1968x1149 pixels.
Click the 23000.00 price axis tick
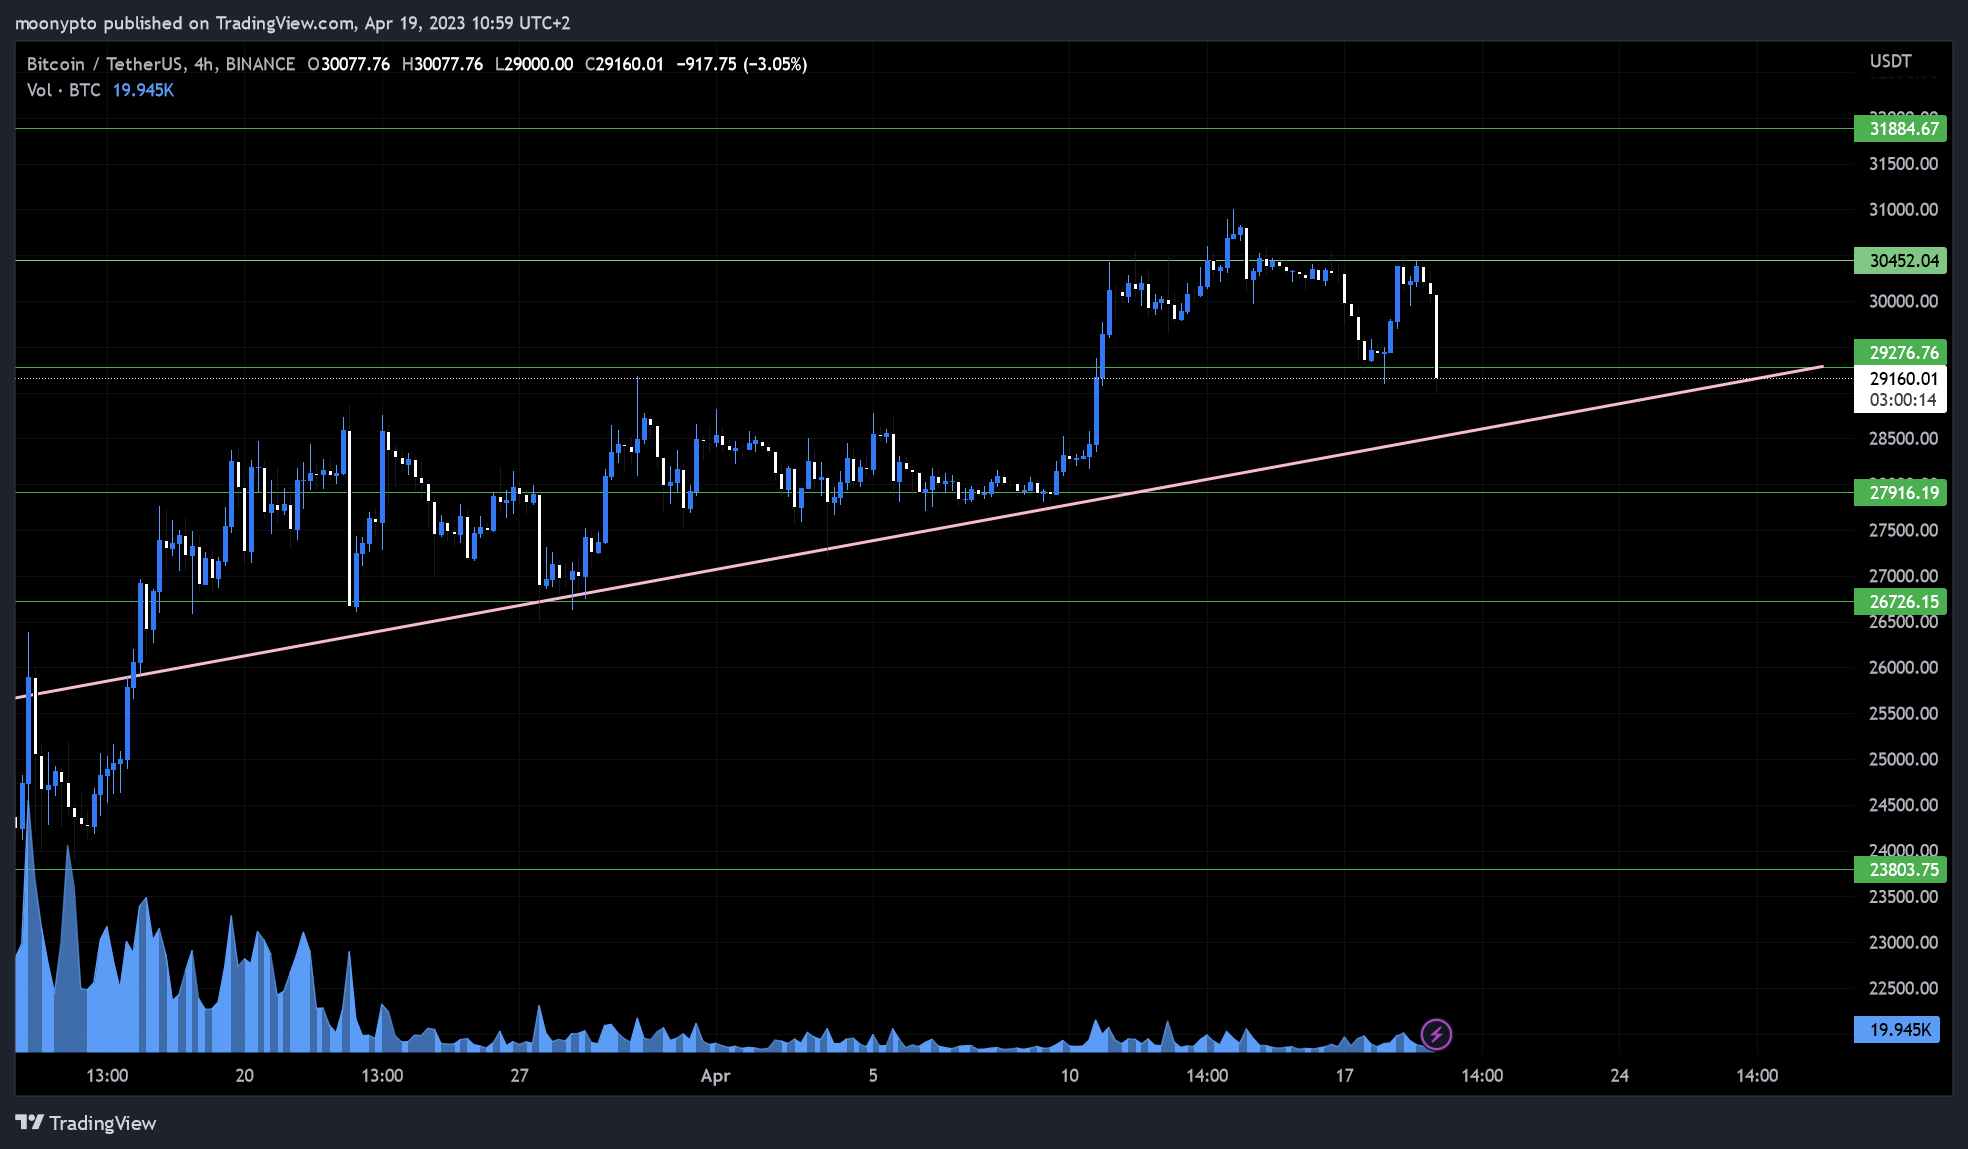[1903, 942]
